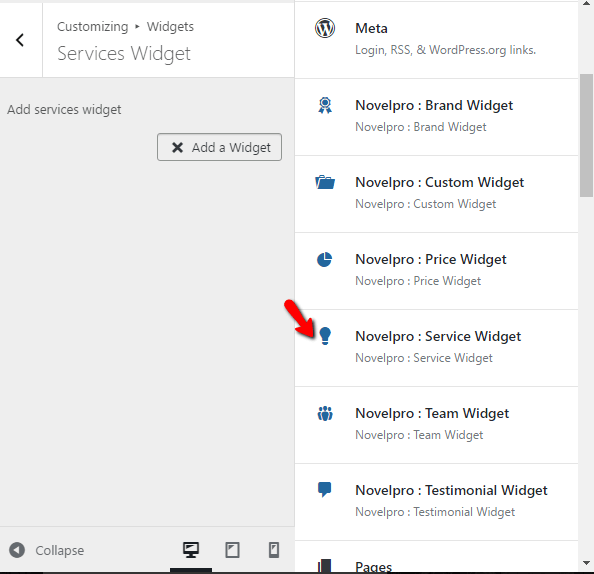Choose Novelpro : Testimonial Widget title
Viewport: 594px width, 574px height.
[x=451, y=490]
